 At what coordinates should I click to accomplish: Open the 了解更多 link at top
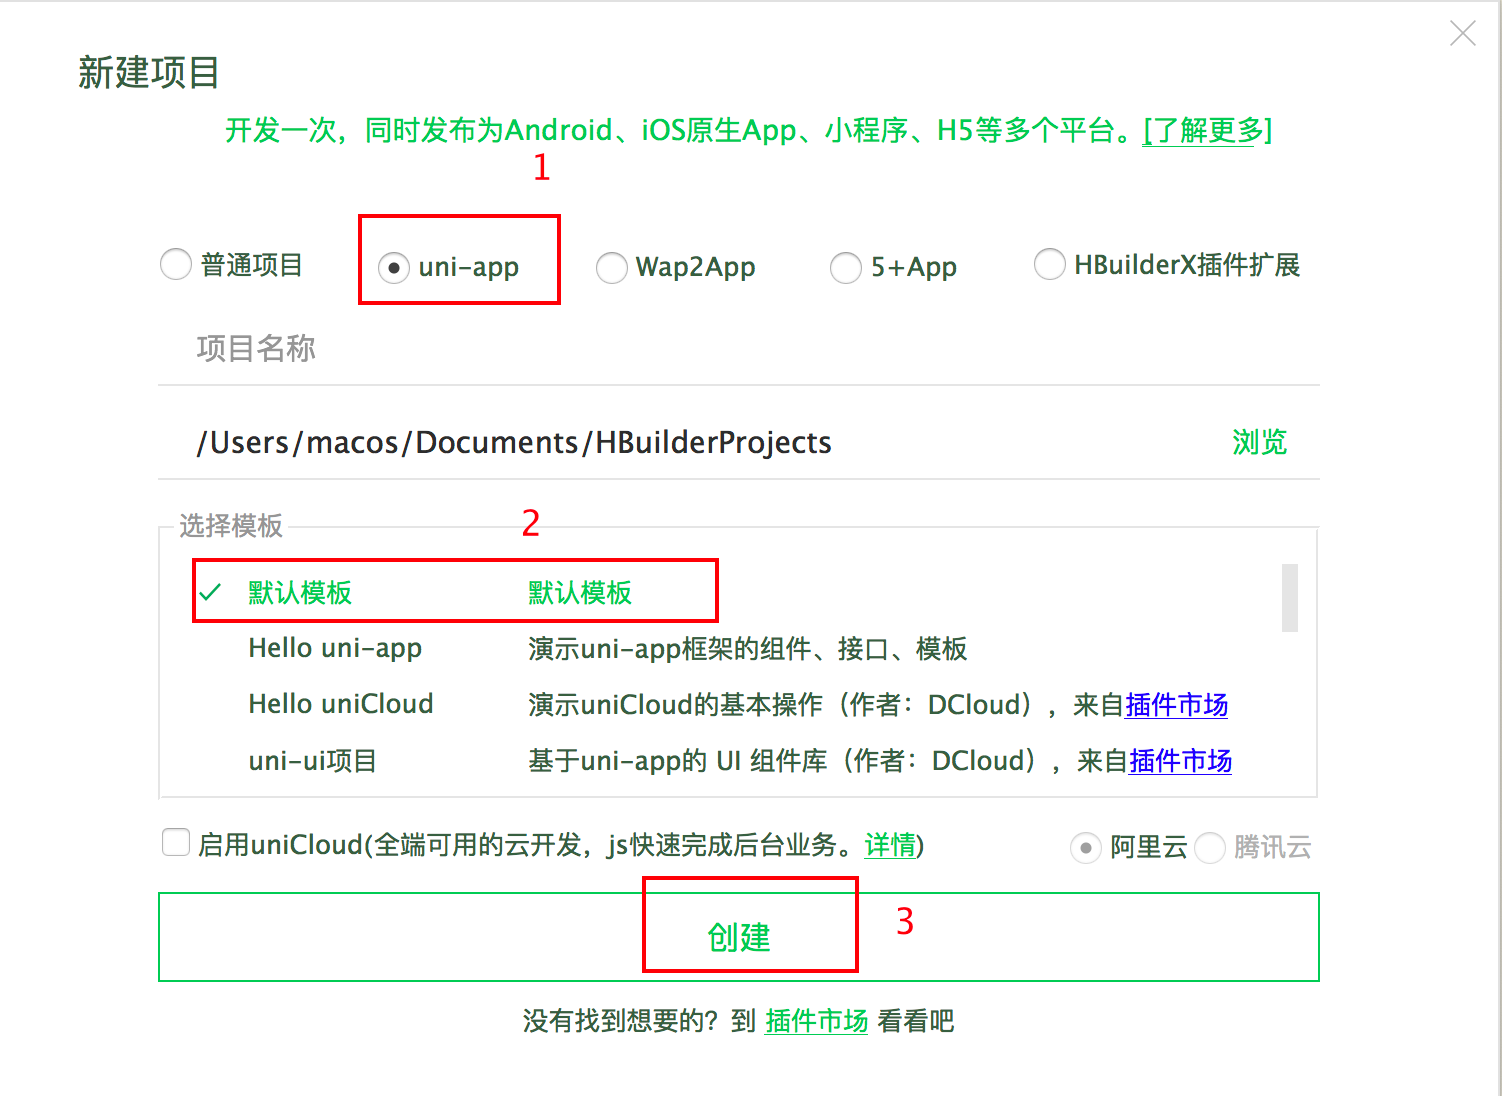[1207, 130]
